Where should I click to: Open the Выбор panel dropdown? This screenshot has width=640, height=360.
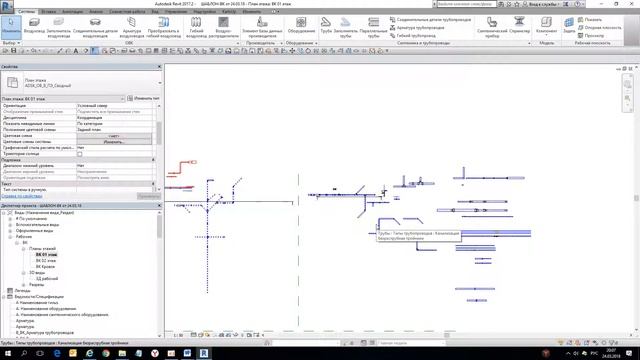tap(11, 43)
